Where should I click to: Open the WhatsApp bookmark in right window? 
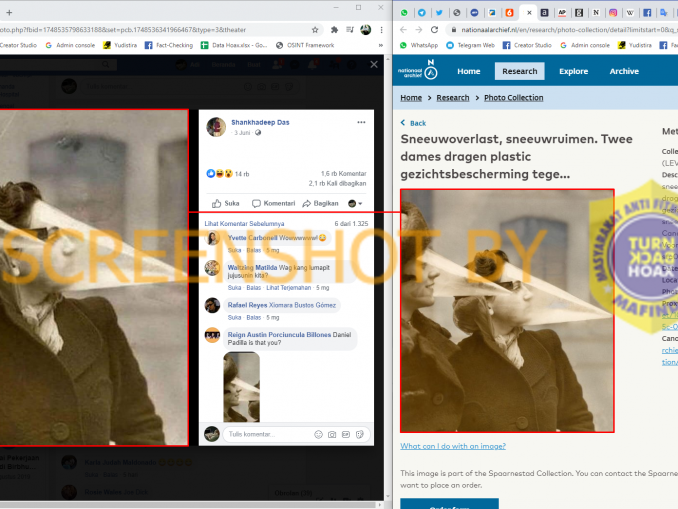[x=419, y=45]
